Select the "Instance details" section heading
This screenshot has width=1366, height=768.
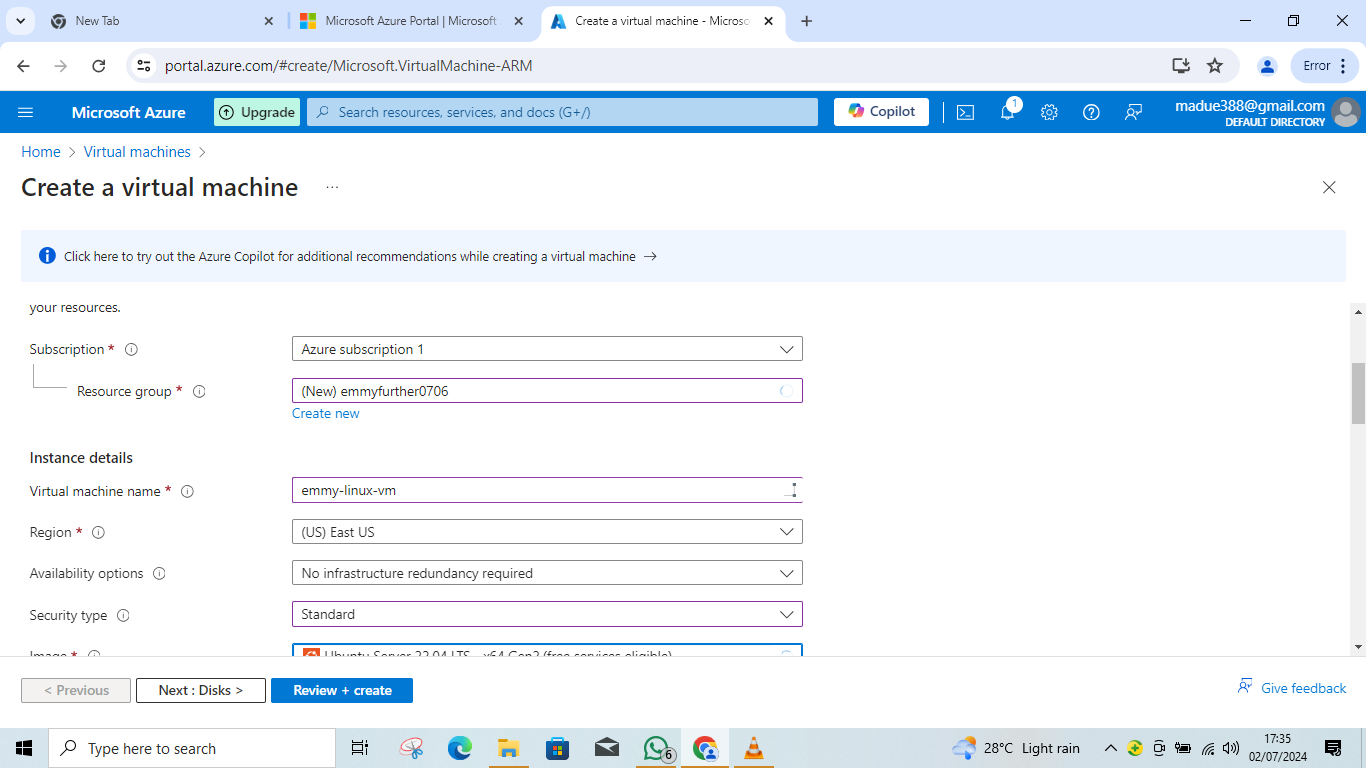point(81,458)
